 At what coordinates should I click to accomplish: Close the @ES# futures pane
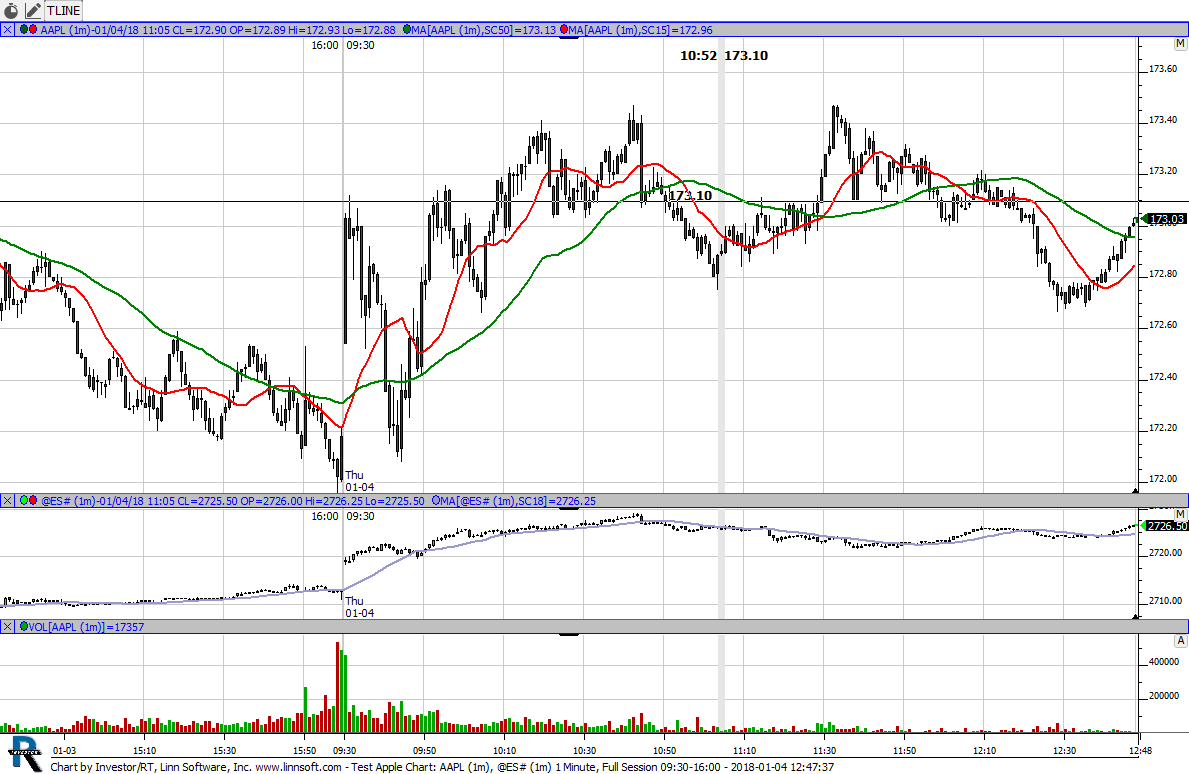pos(7,501)
